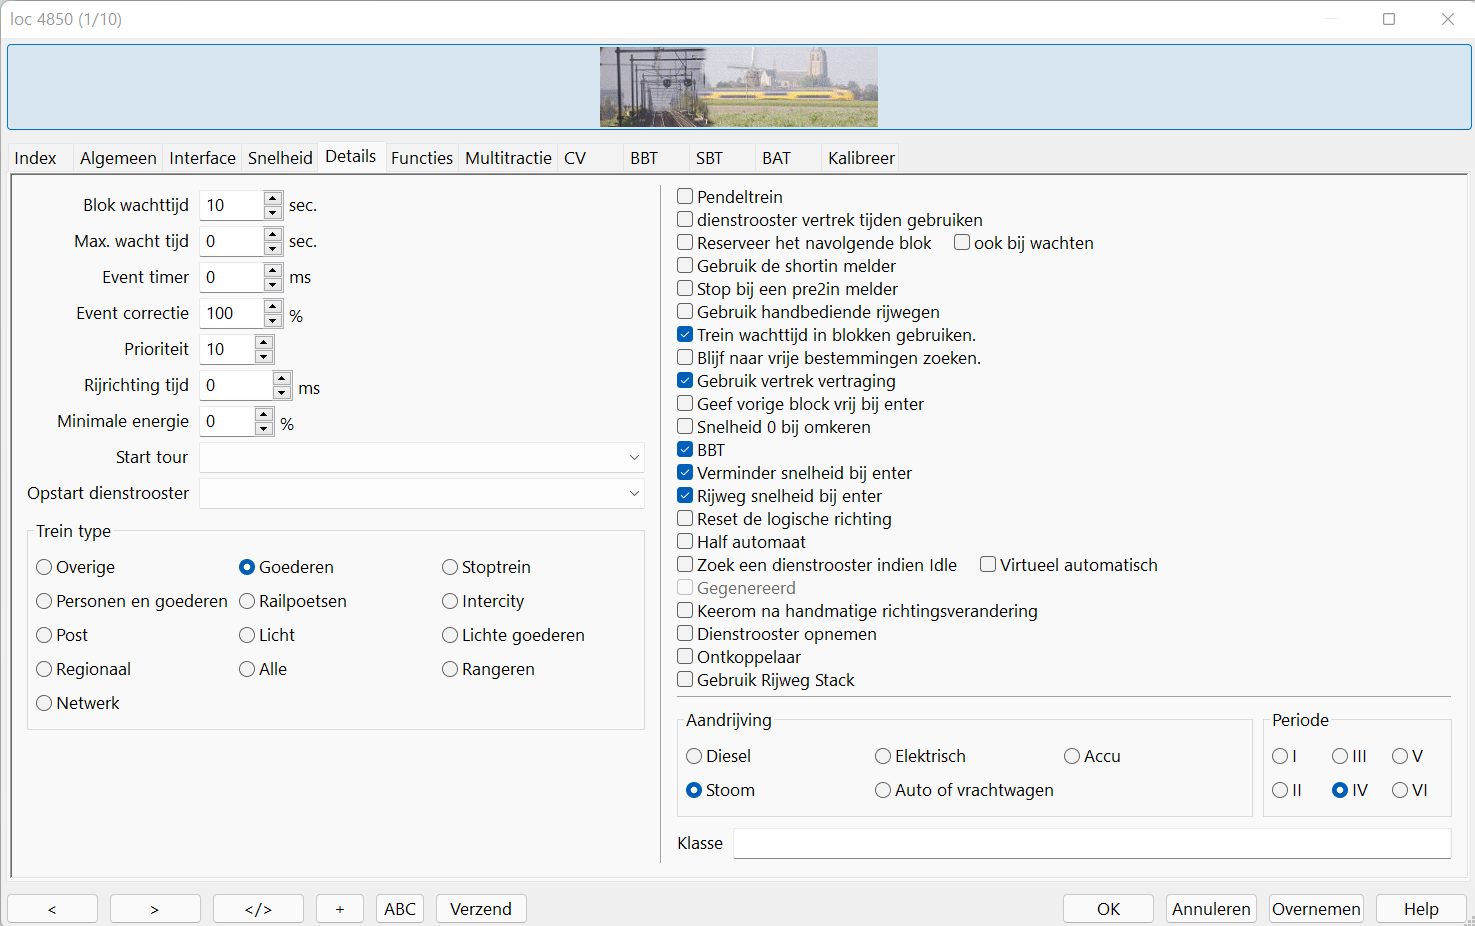The height and width of the screenshot is (926, 1475).
Task: Select the Intercity train type
Action: click(450, 601)
